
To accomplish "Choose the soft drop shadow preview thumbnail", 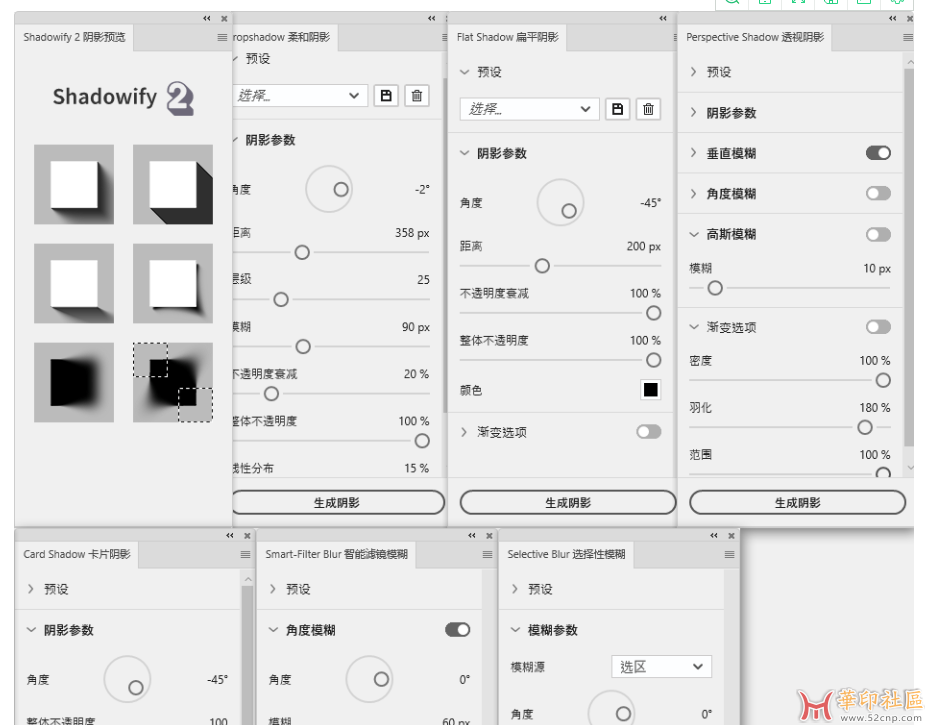I will tap(74, 184).
